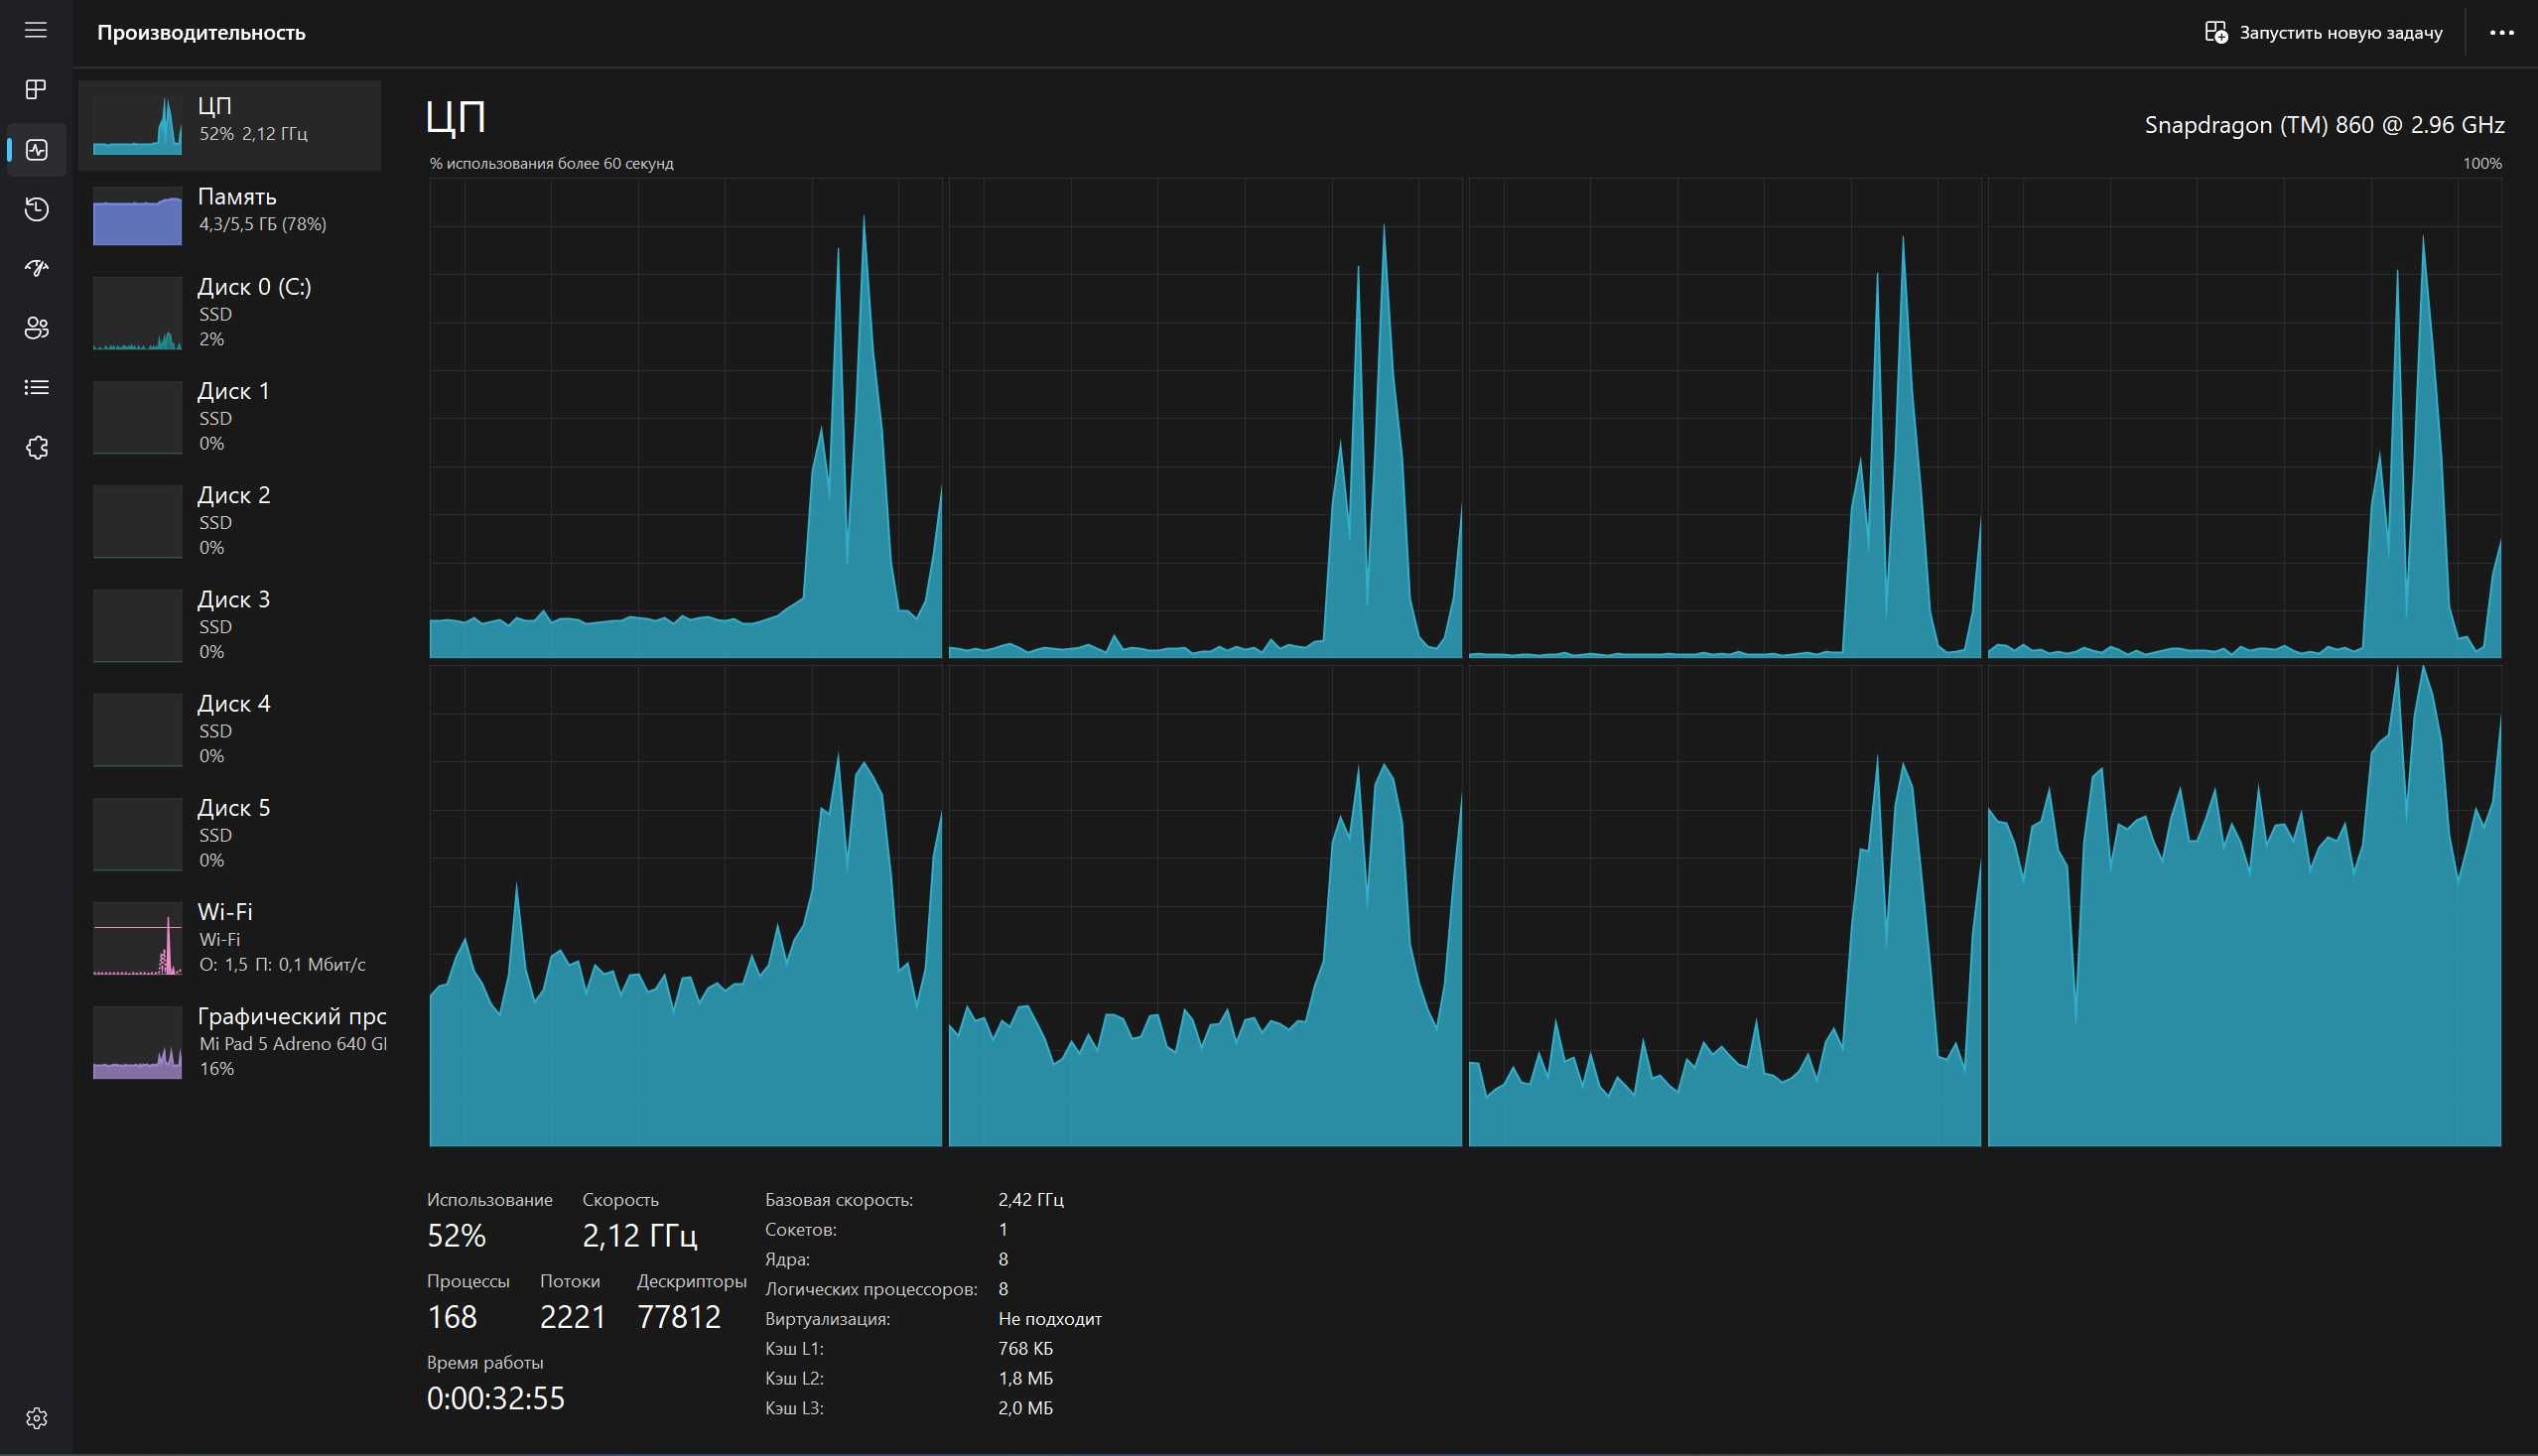This screenshot has width=2538, height=1456.
Task: Click the Память mini graph thumbnail
Action: 137,215
